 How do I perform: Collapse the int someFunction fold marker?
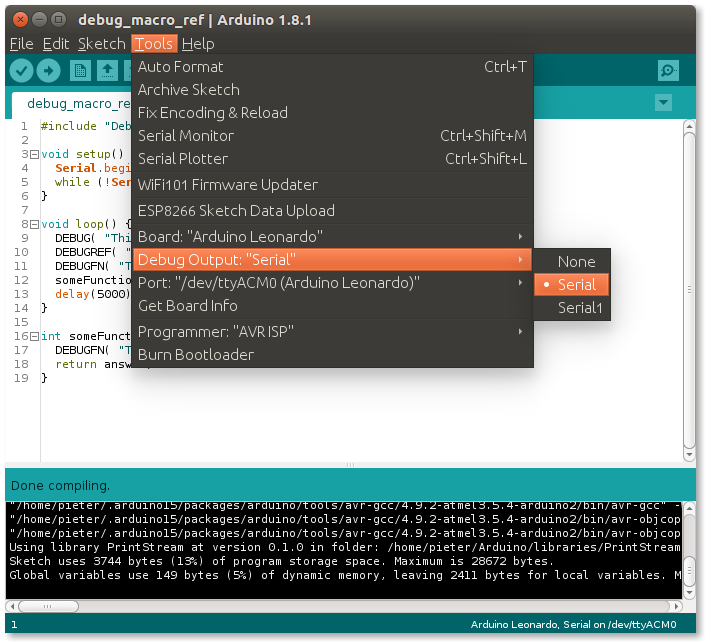(34, 337)
